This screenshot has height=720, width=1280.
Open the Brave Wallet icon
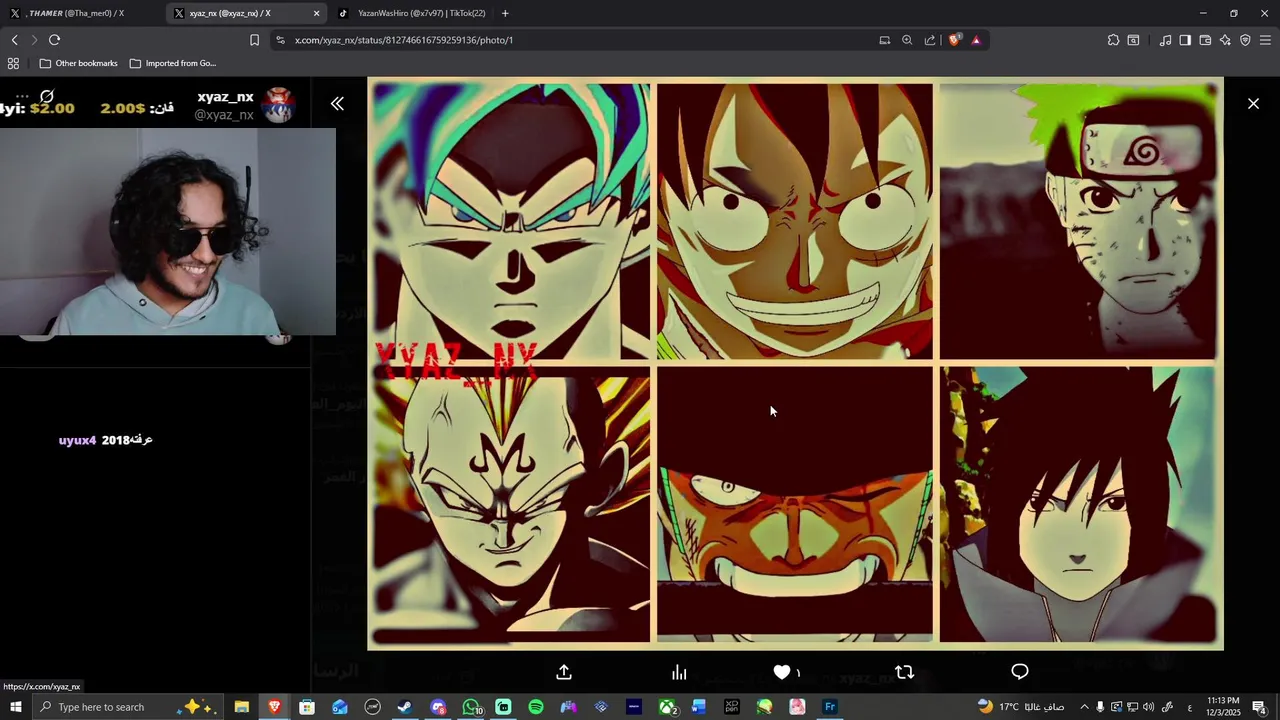click(1205, 40)
